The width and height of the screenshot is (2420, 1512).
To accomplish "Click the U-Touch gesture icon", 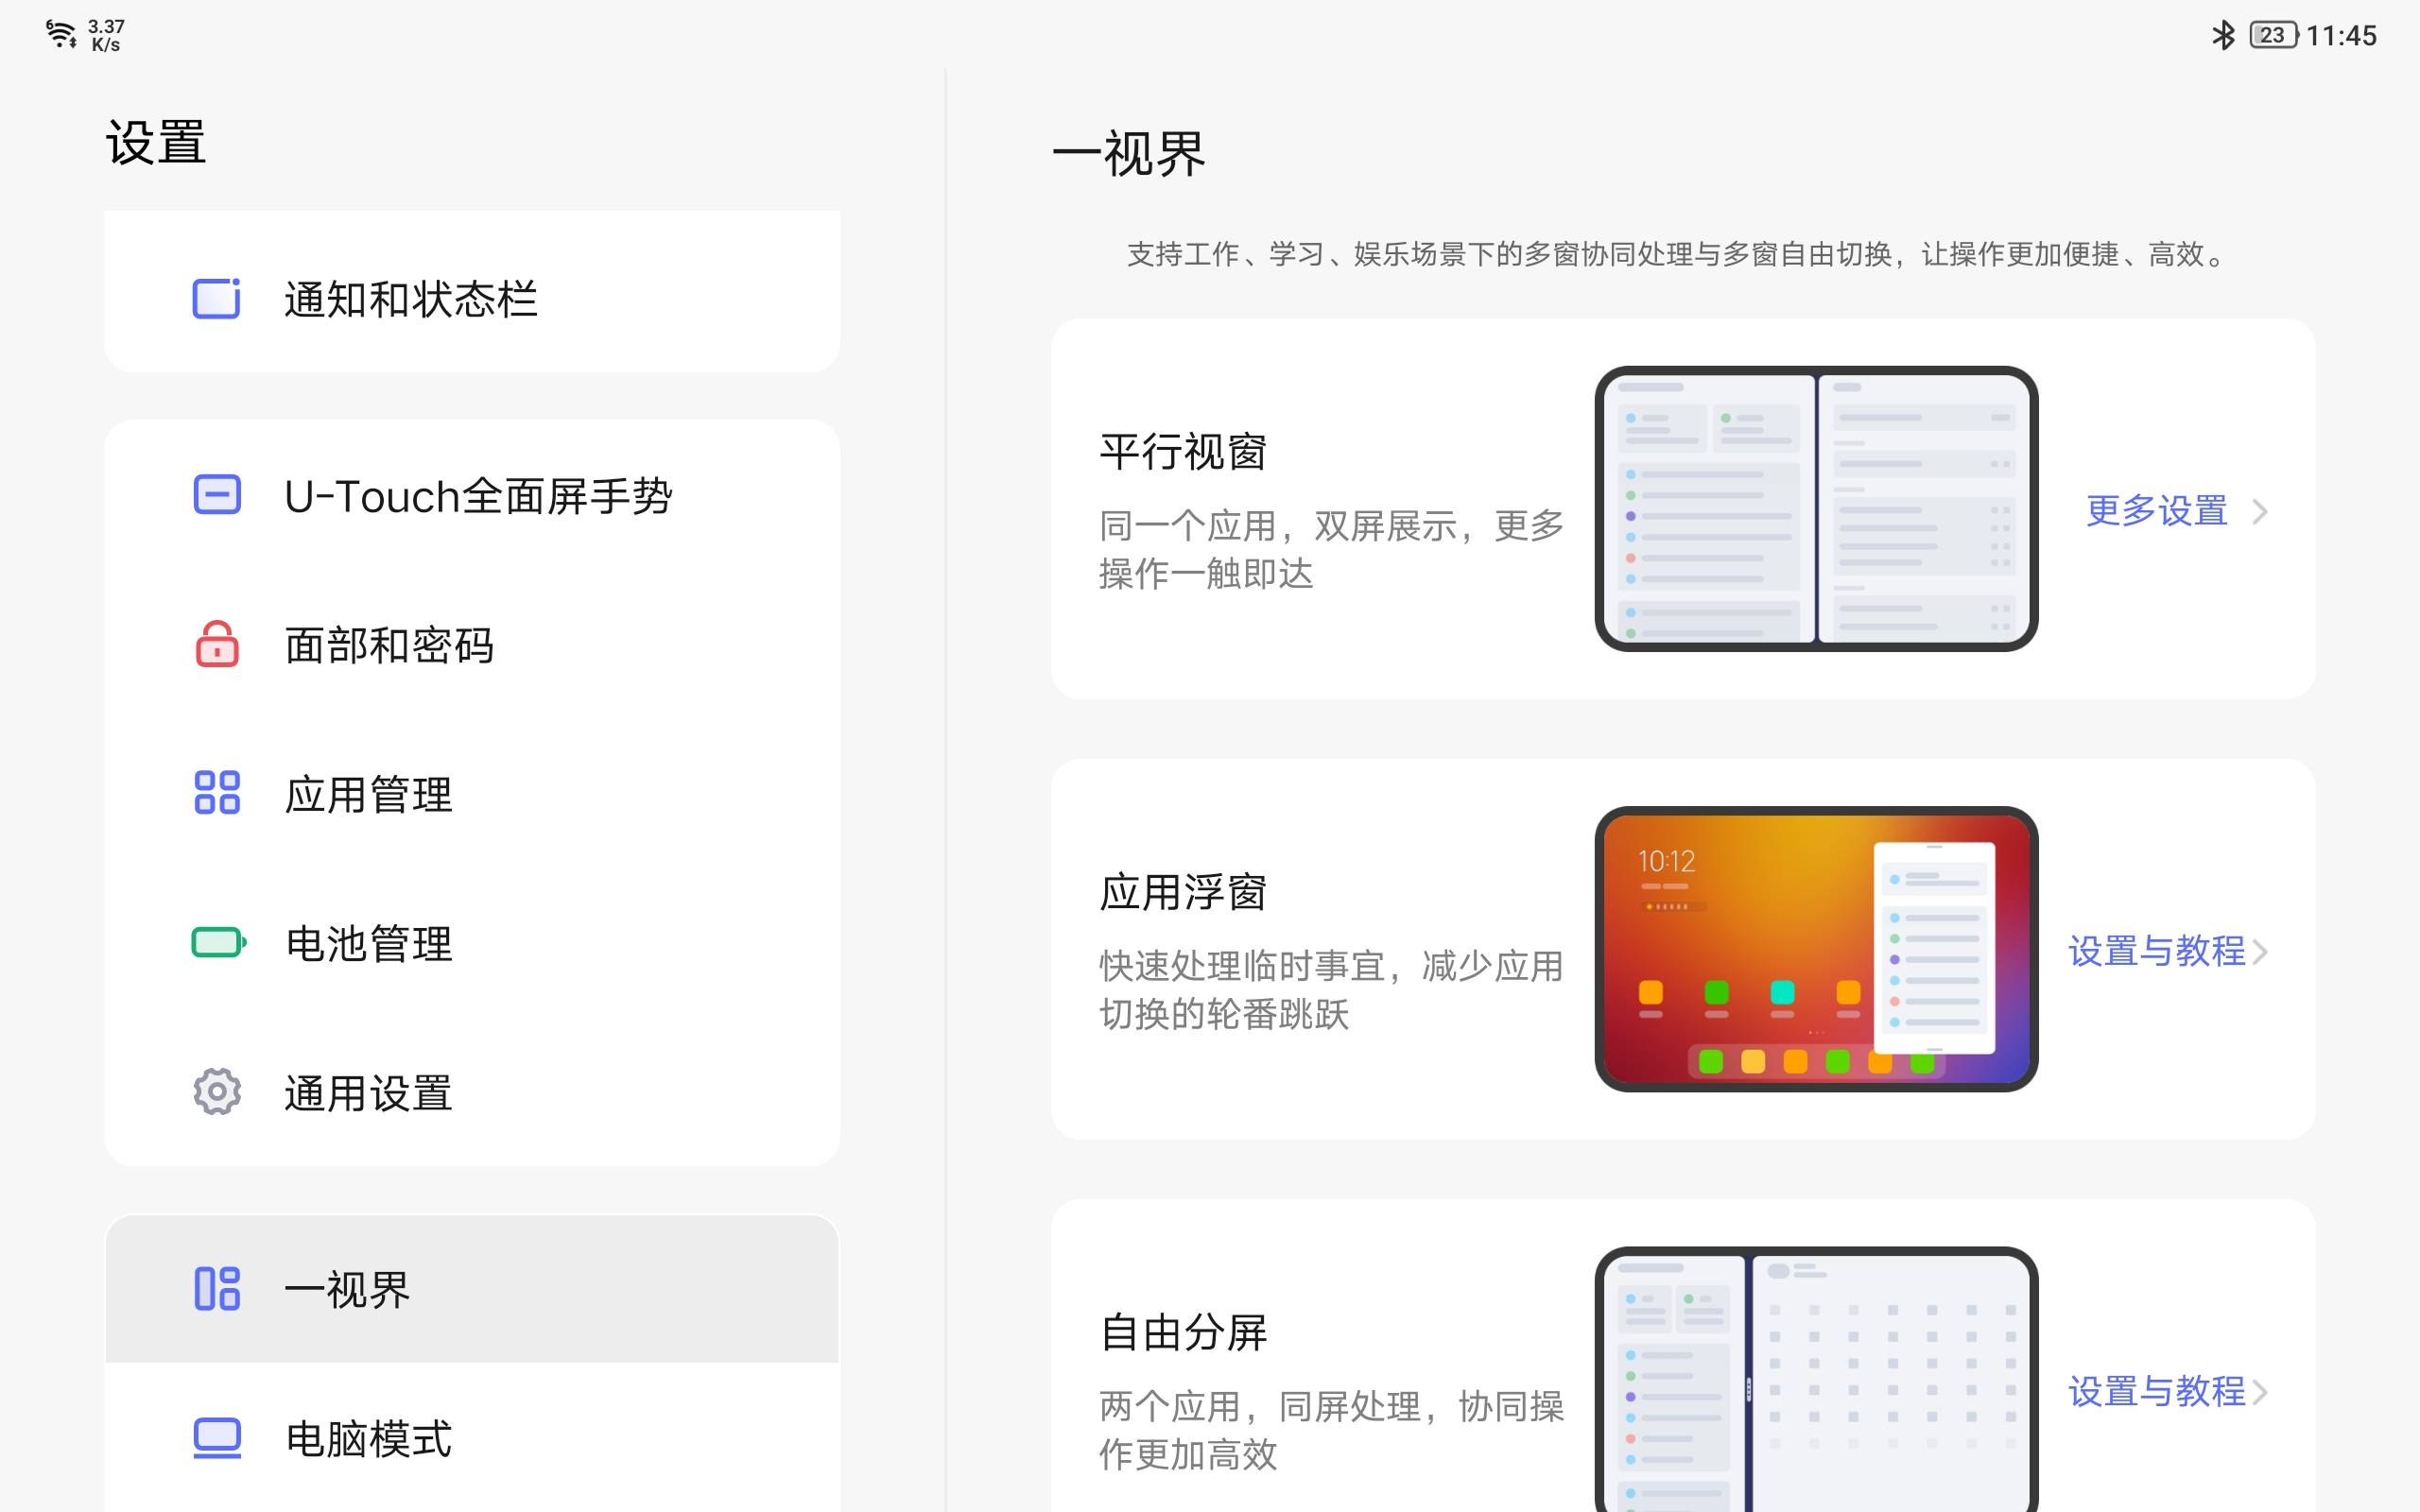I will [216, 495].
